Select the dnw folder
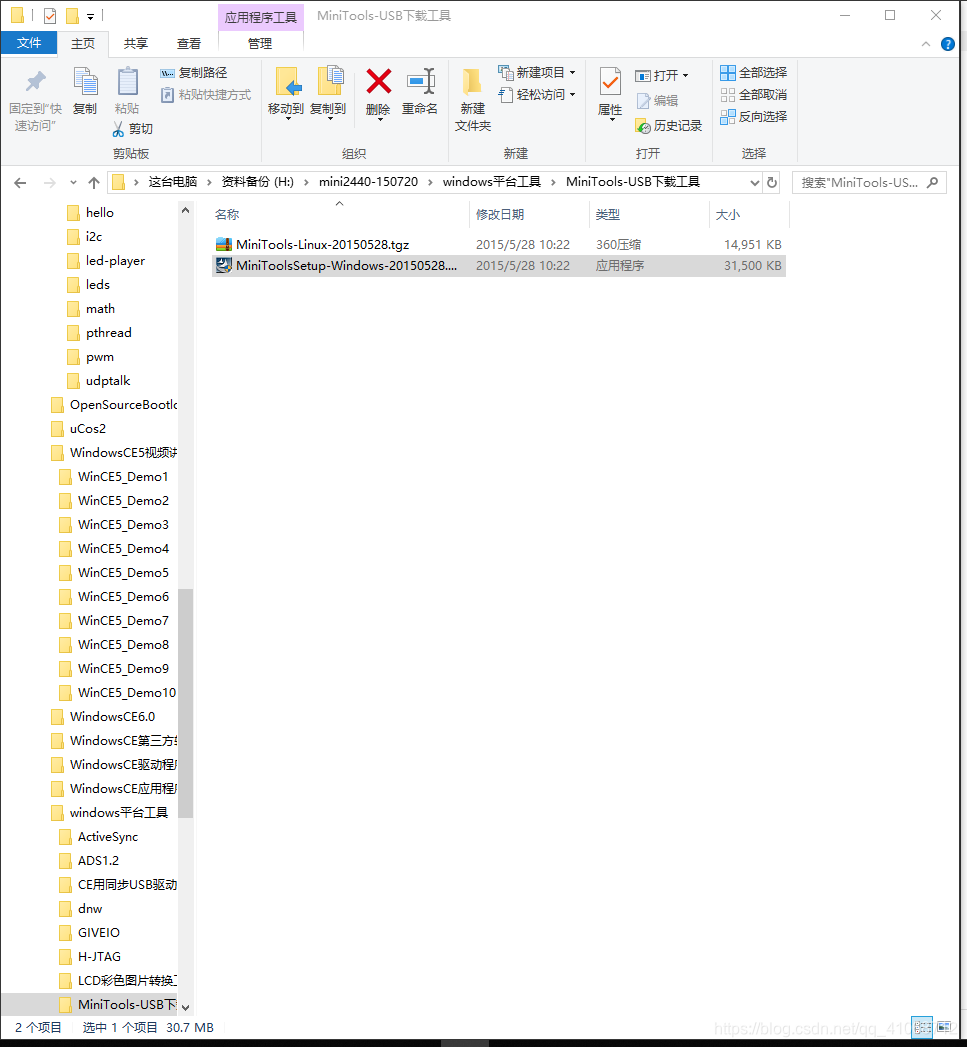 (x=89, y=909)
